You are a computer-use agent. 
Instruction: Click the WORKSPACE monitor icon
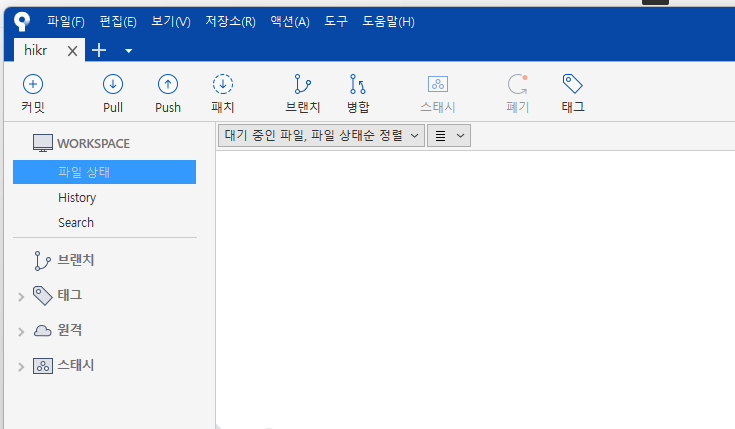43,143
